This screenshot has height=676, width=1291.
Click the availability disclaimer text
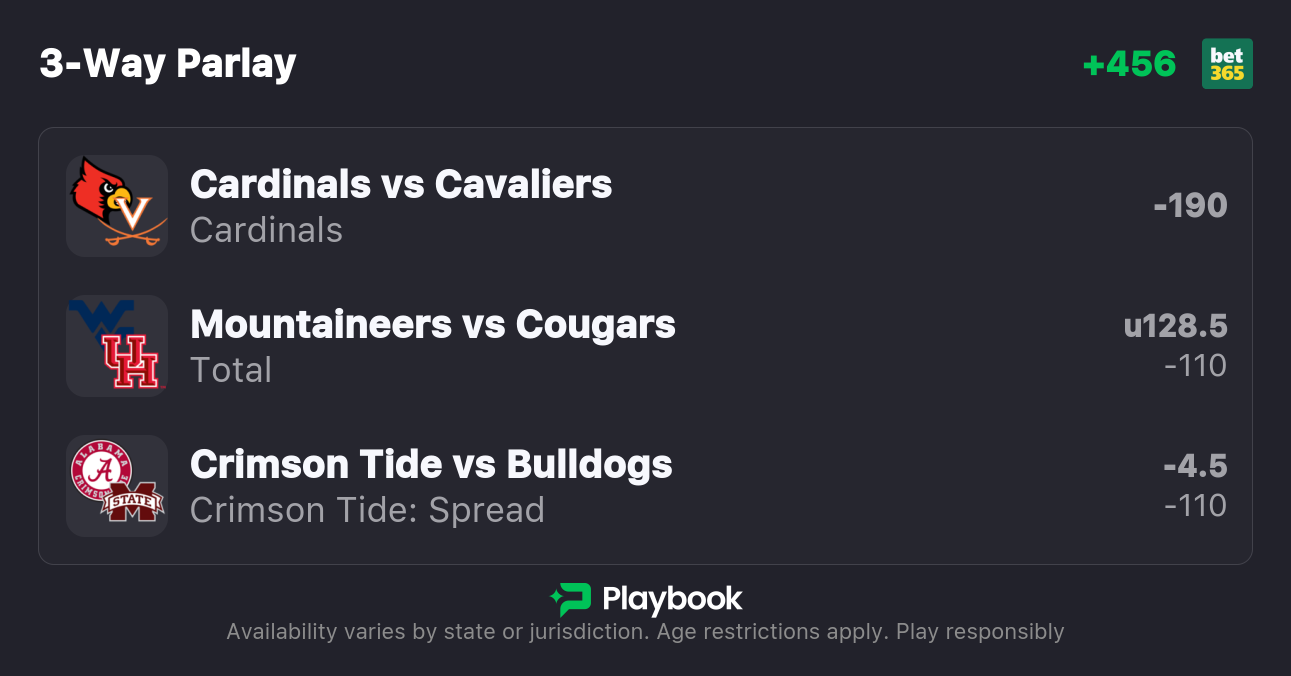[645, 632]
